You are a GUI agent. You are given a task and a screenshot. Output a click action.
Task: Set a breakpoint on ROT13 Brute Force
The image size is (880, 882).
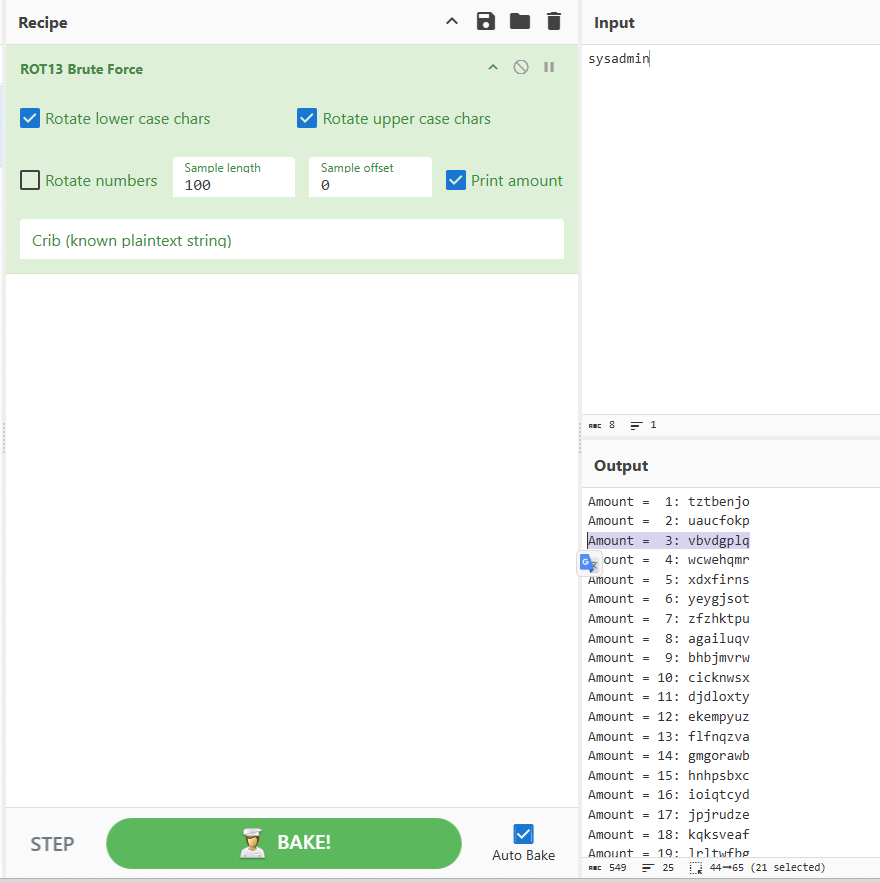549,68
